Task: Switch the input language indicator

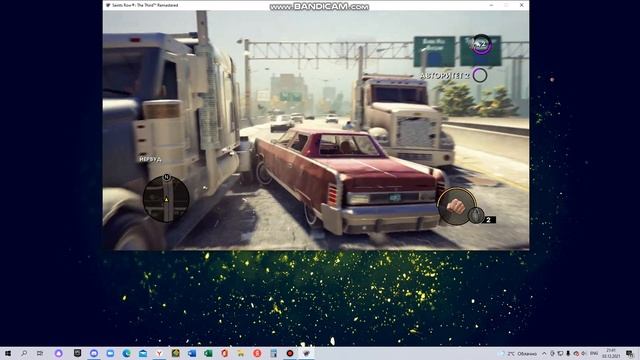Action: [x=594, y=353]
